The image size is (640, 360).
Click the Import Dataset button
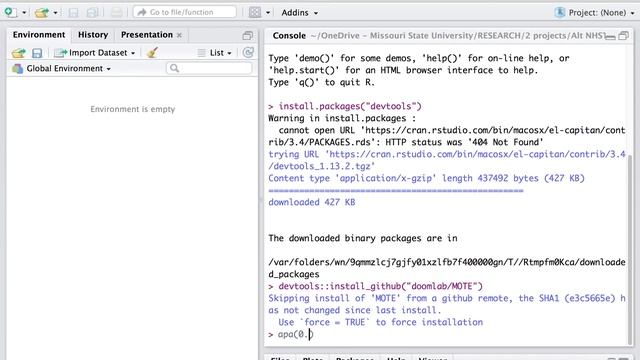(95, 53)
